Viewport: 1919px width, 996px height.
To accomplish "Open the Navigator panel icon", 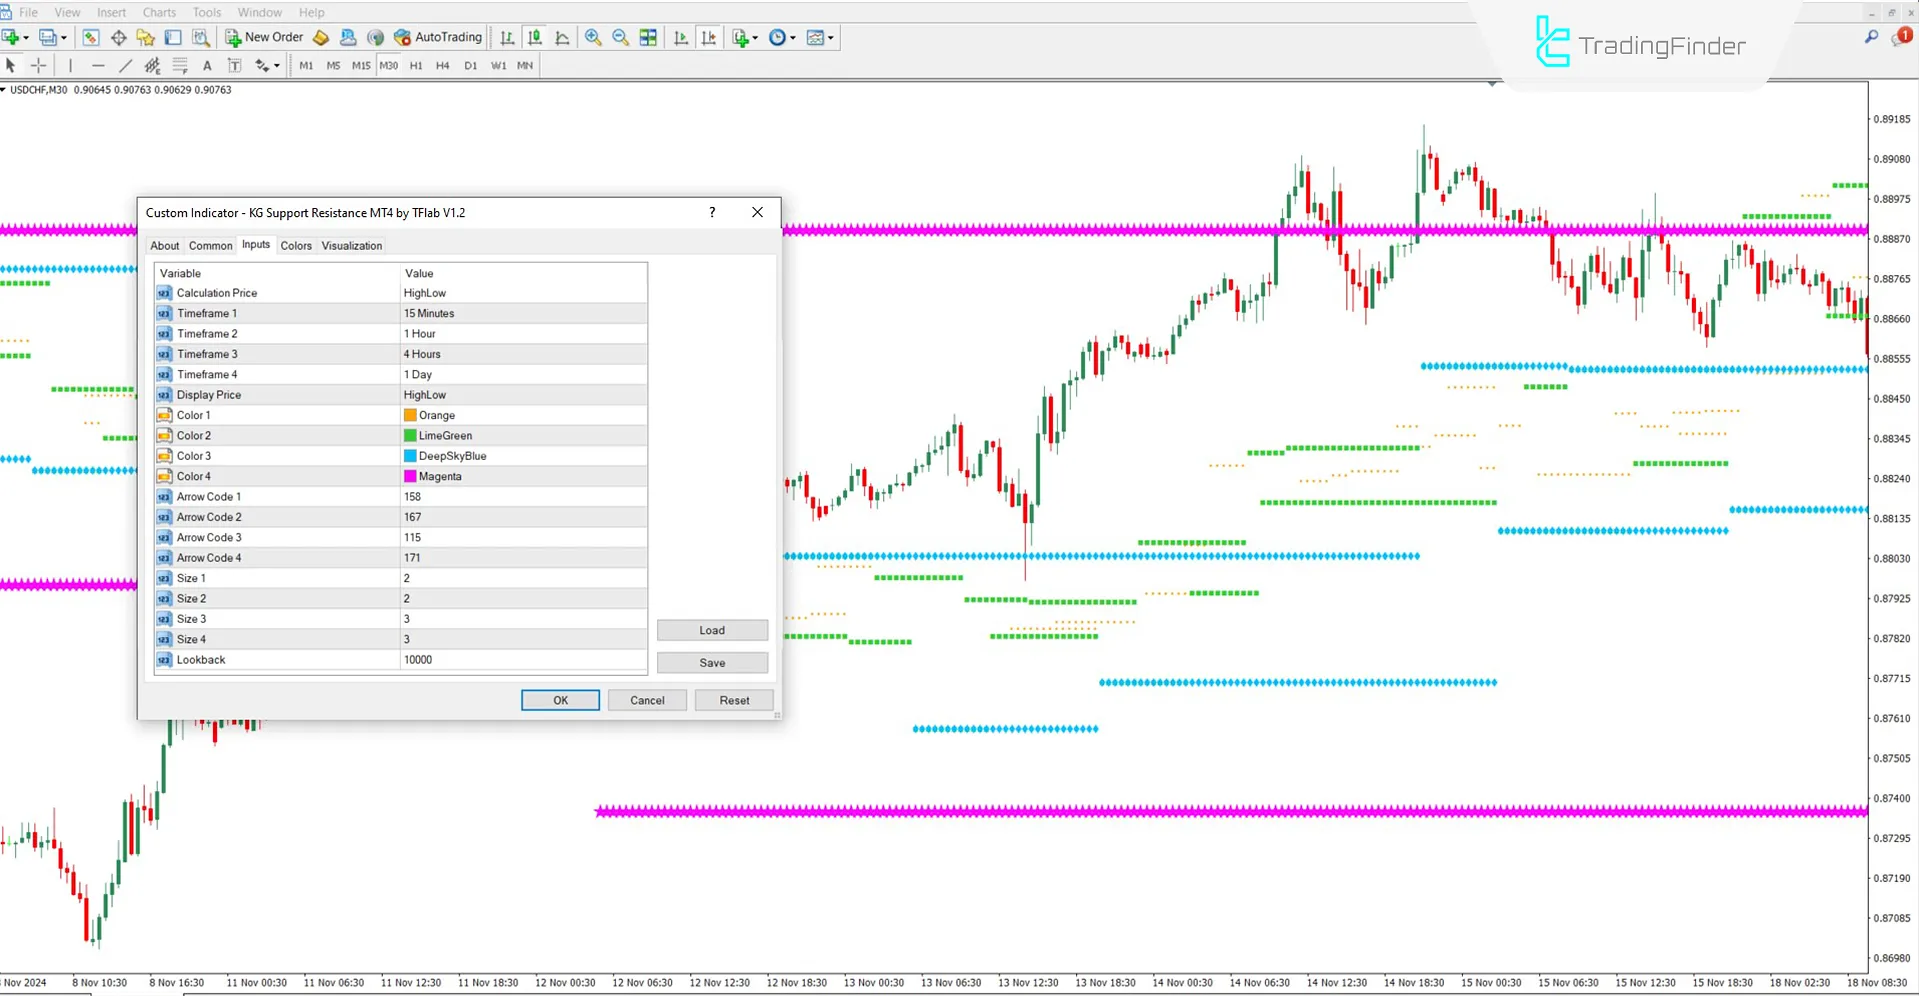I will [x=145, y=37].
